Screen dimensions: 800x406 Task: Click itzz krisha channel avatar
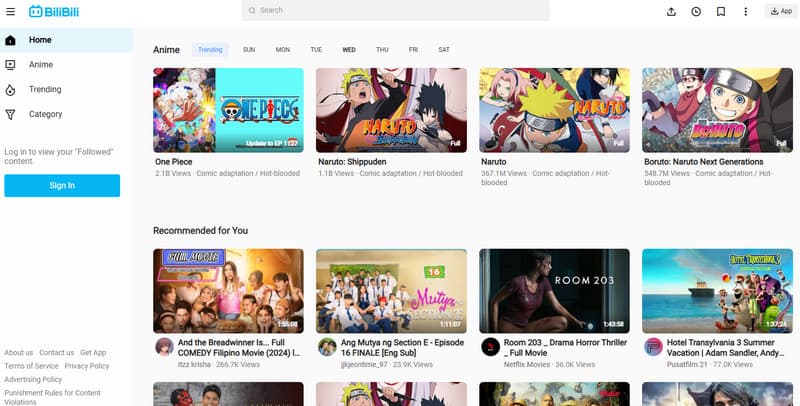(164, 347)
